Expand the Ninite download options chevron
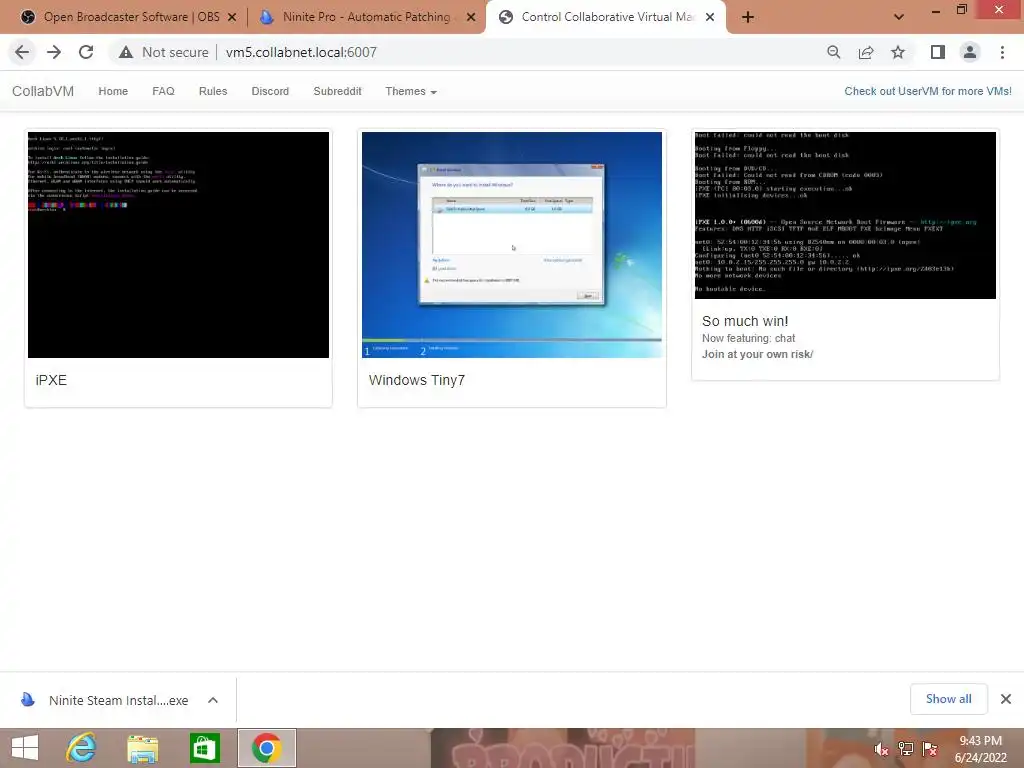Screen dimensions: 1024x768 [213, 700]
